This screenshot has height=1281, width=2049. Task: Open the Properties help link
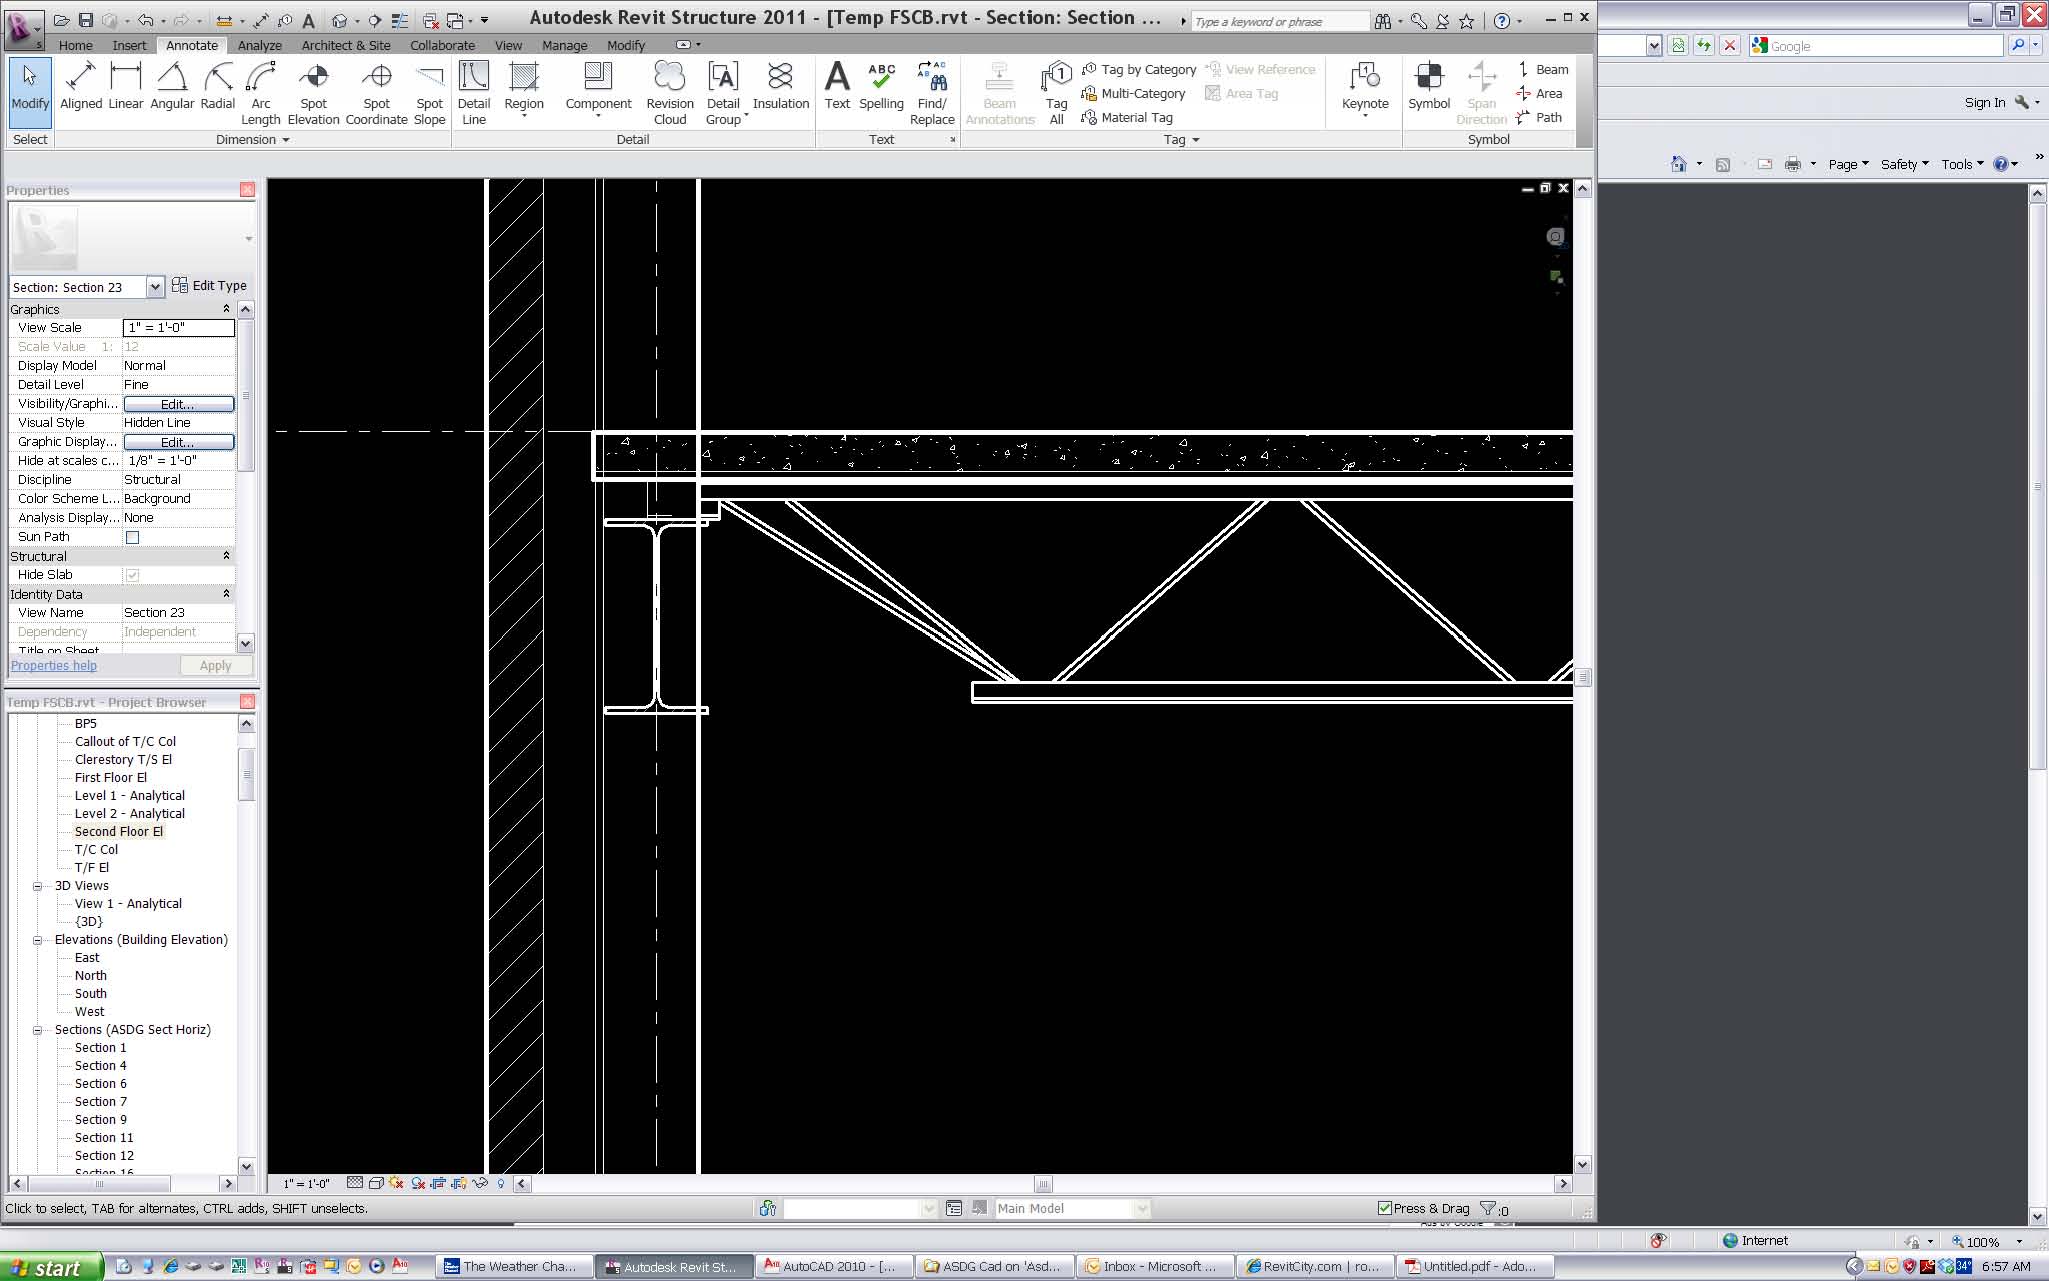[x=54, y=666]
